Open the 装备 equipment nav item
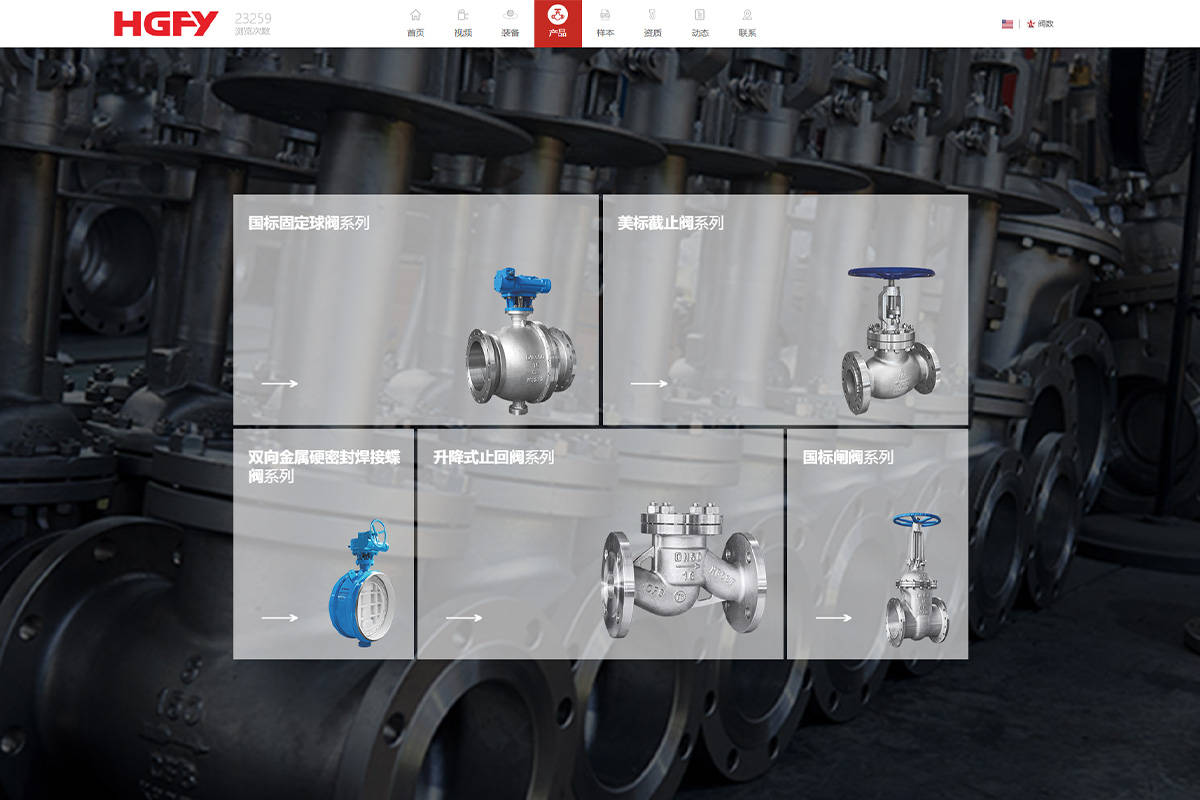The width and height of the screenshot is (1200, 800). (x=510, y=23)
